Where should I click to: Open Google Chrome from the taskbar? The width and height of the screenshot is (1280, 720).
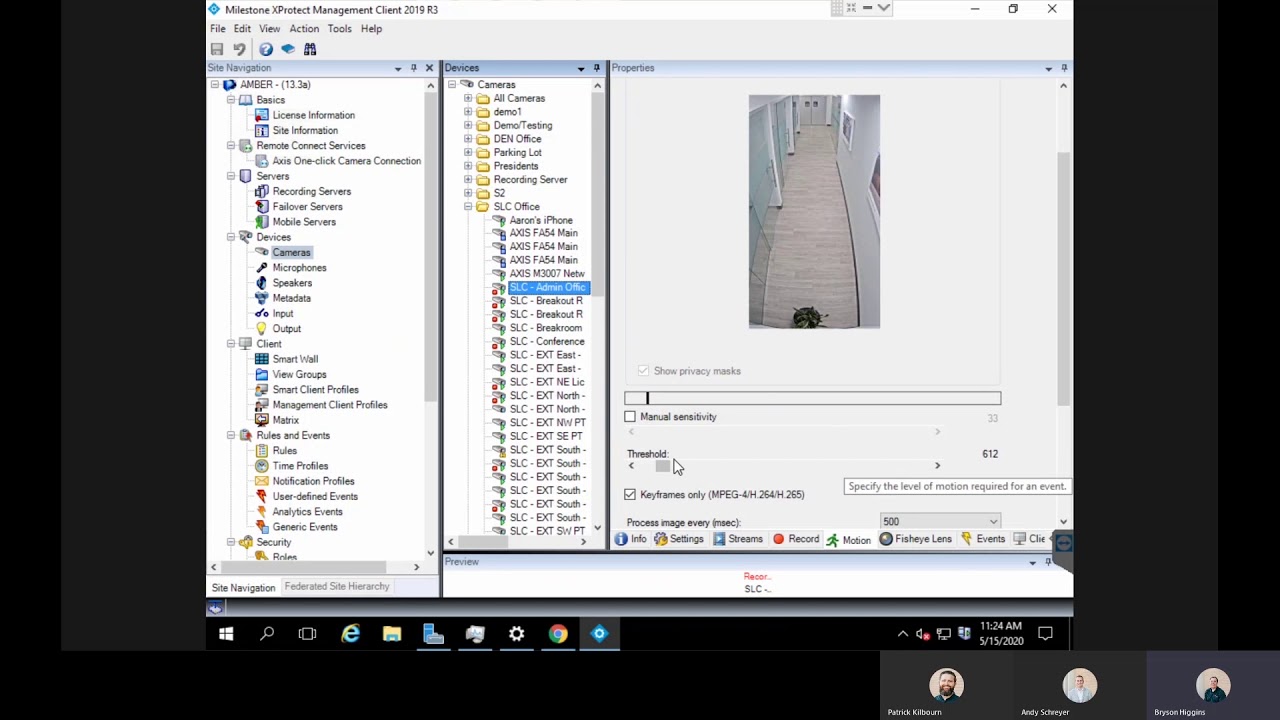click(558, 634)
